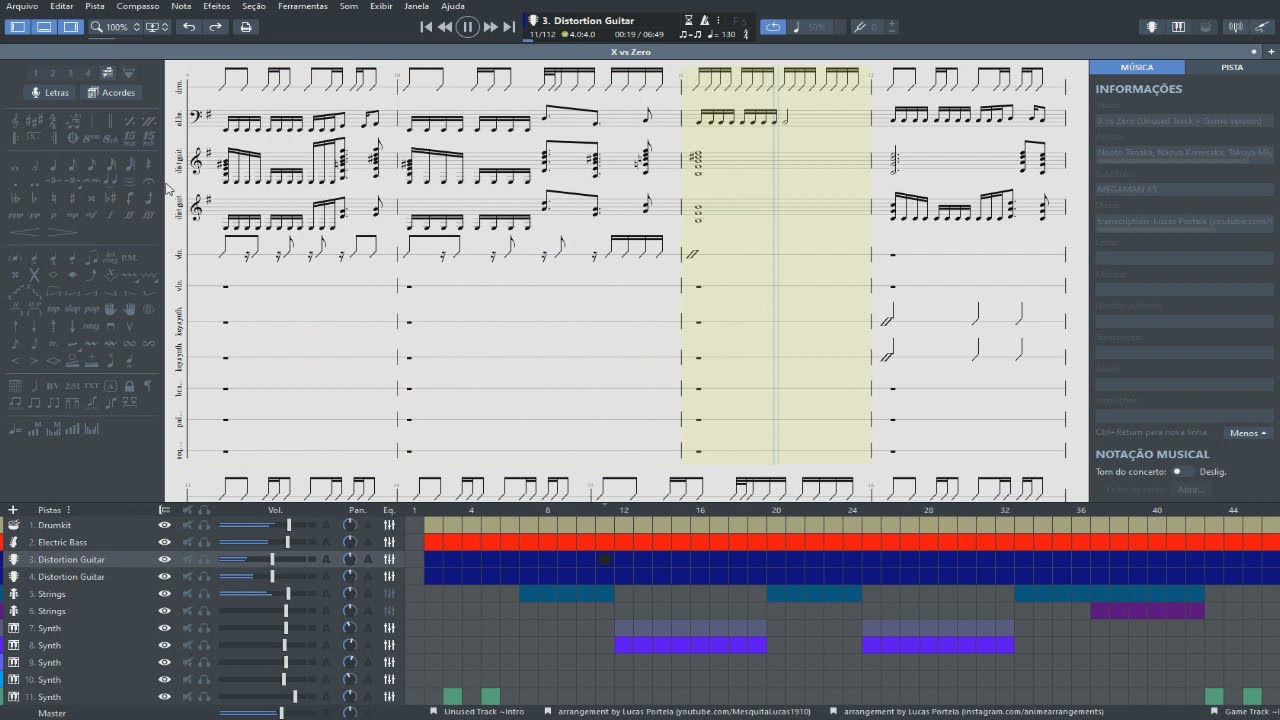Open the Efeitos menu
The width and height of the screenshot is (1280, 720).
tap(216, 6)
